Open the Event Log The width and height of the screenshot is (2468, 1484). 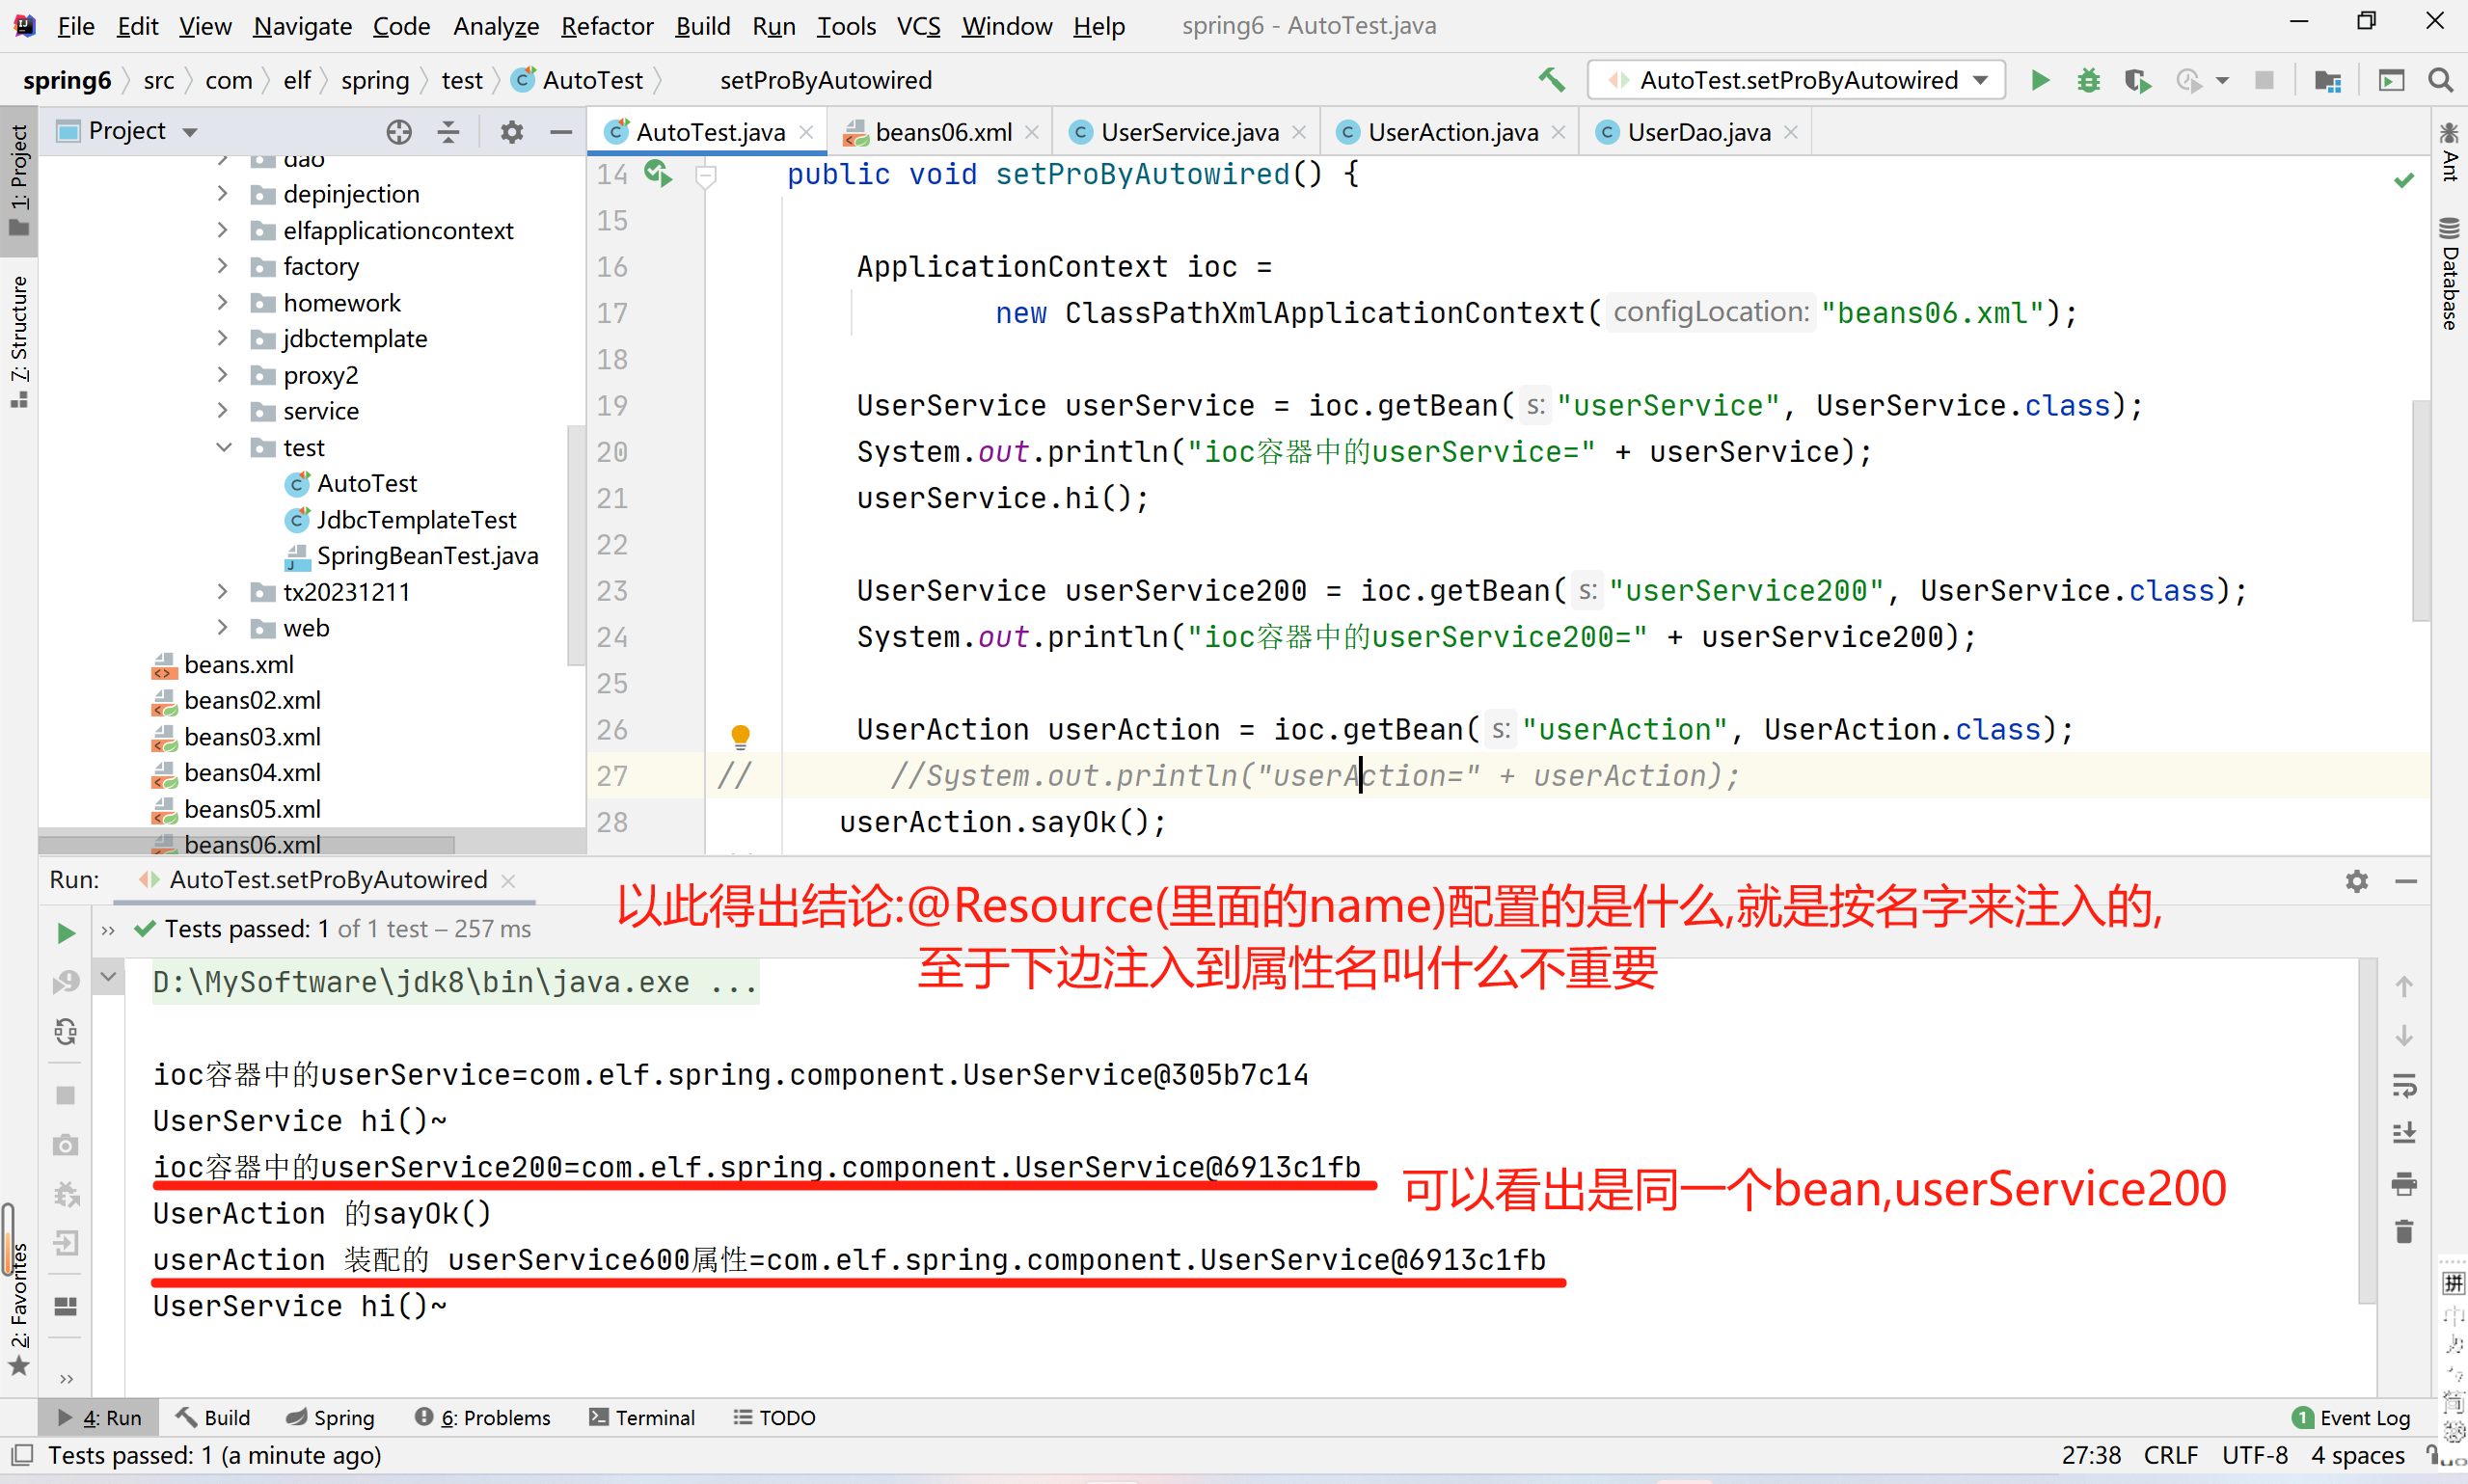[x=2351, y=1417]
